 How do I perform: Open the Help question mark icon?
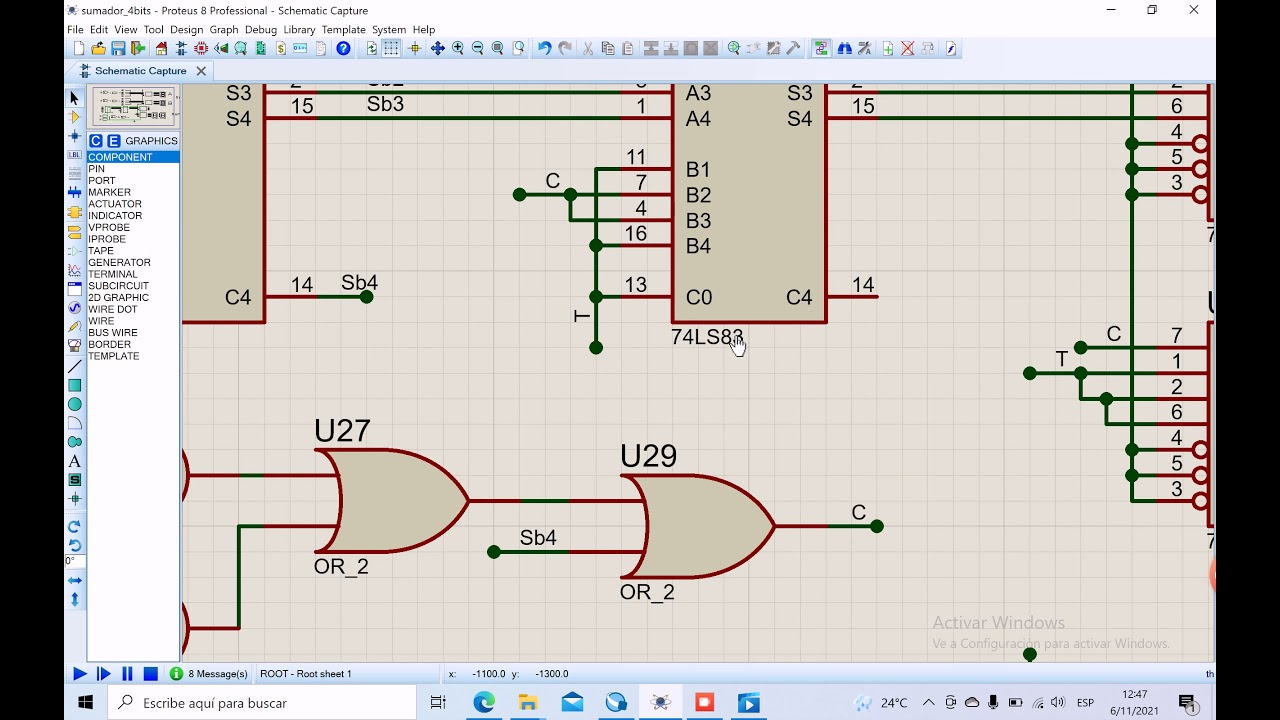(x=343, y=48)
